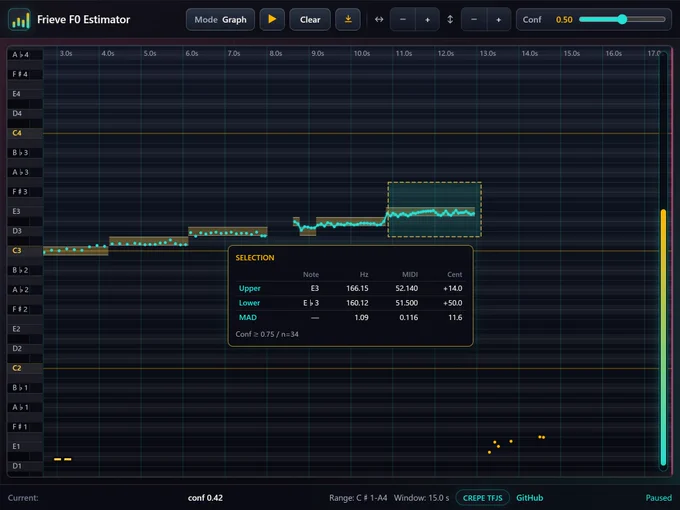
Task: Zoom out horizontally with the minus button
Action: click(x=403, y=20)
